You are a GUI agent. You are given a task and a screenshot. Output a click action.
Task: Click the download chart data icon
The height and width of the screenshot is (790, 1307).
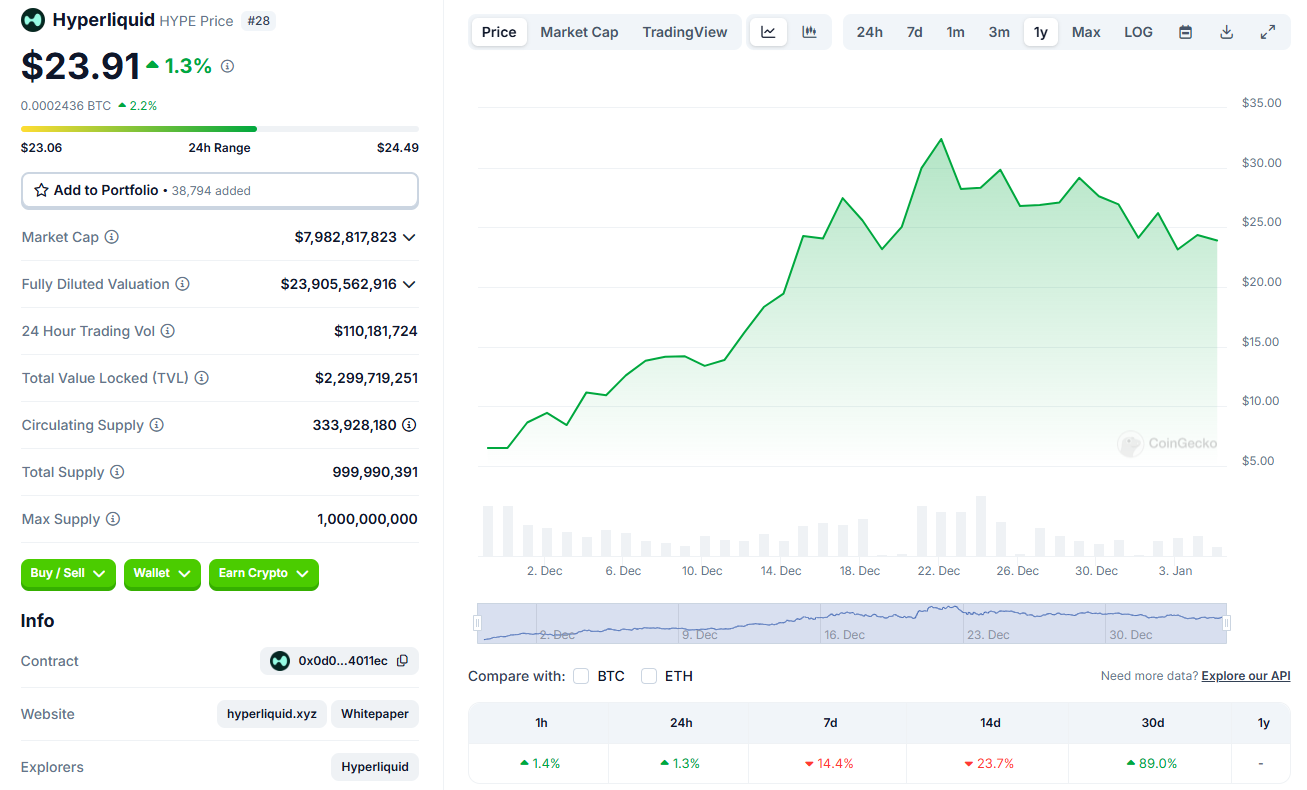tap(1226, 32)
